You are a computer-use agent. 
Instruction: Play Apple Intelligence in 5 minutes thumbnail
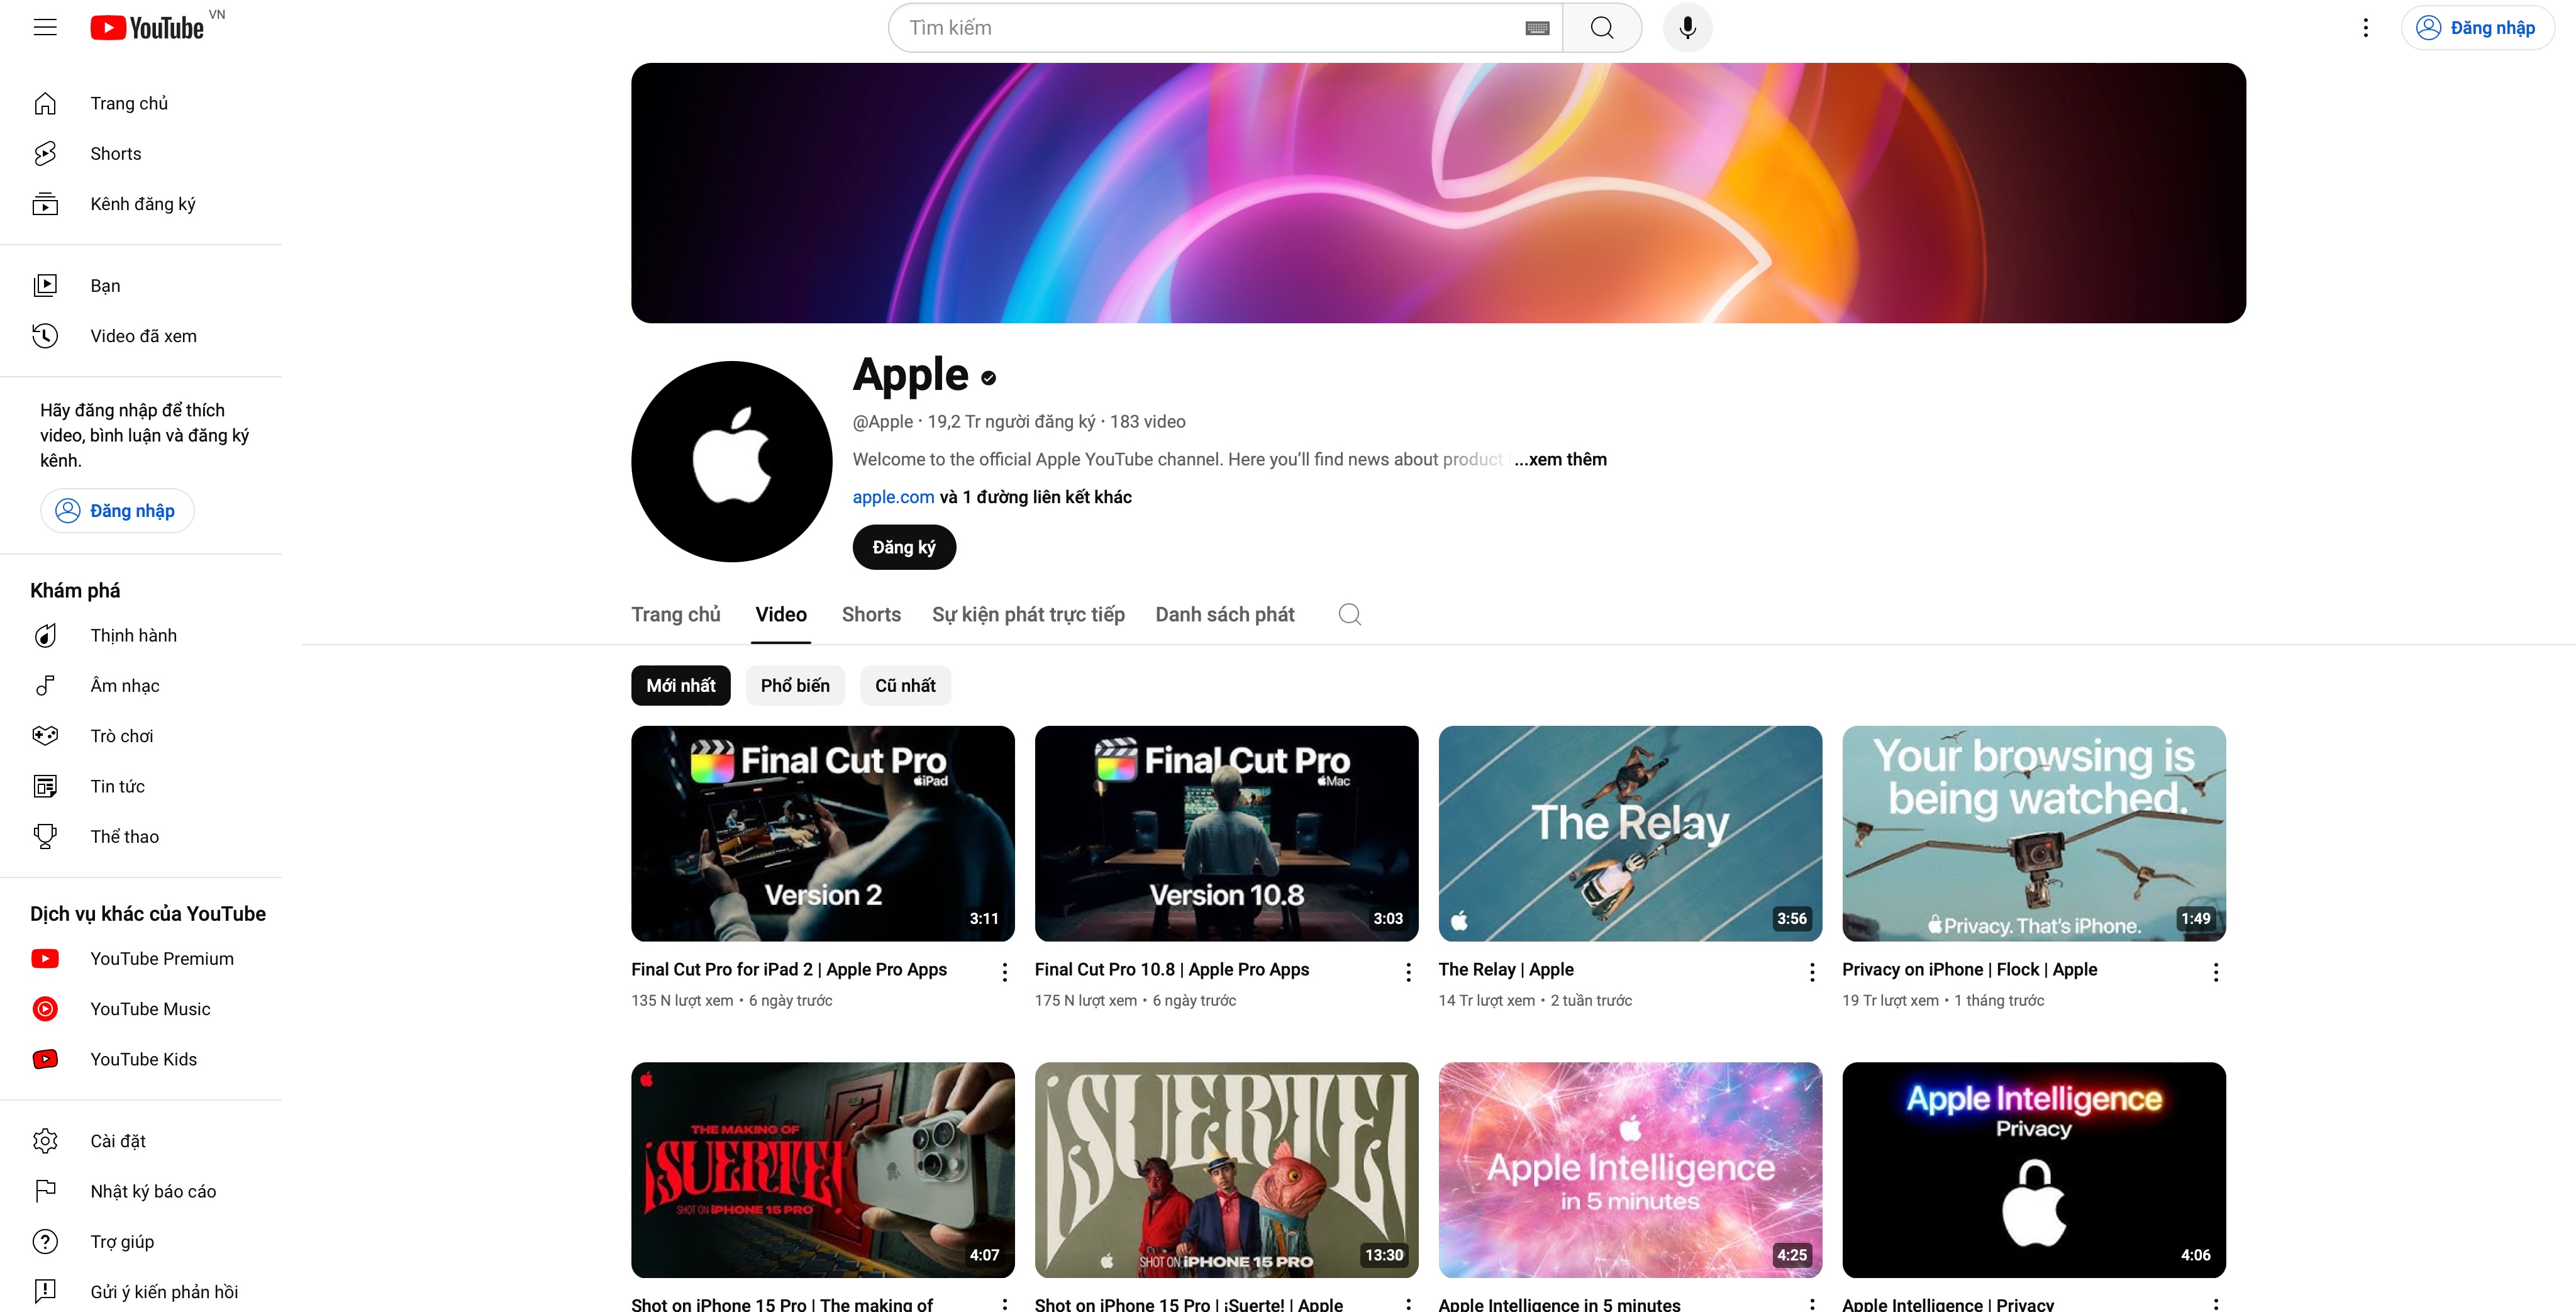pos(1630,1170)
